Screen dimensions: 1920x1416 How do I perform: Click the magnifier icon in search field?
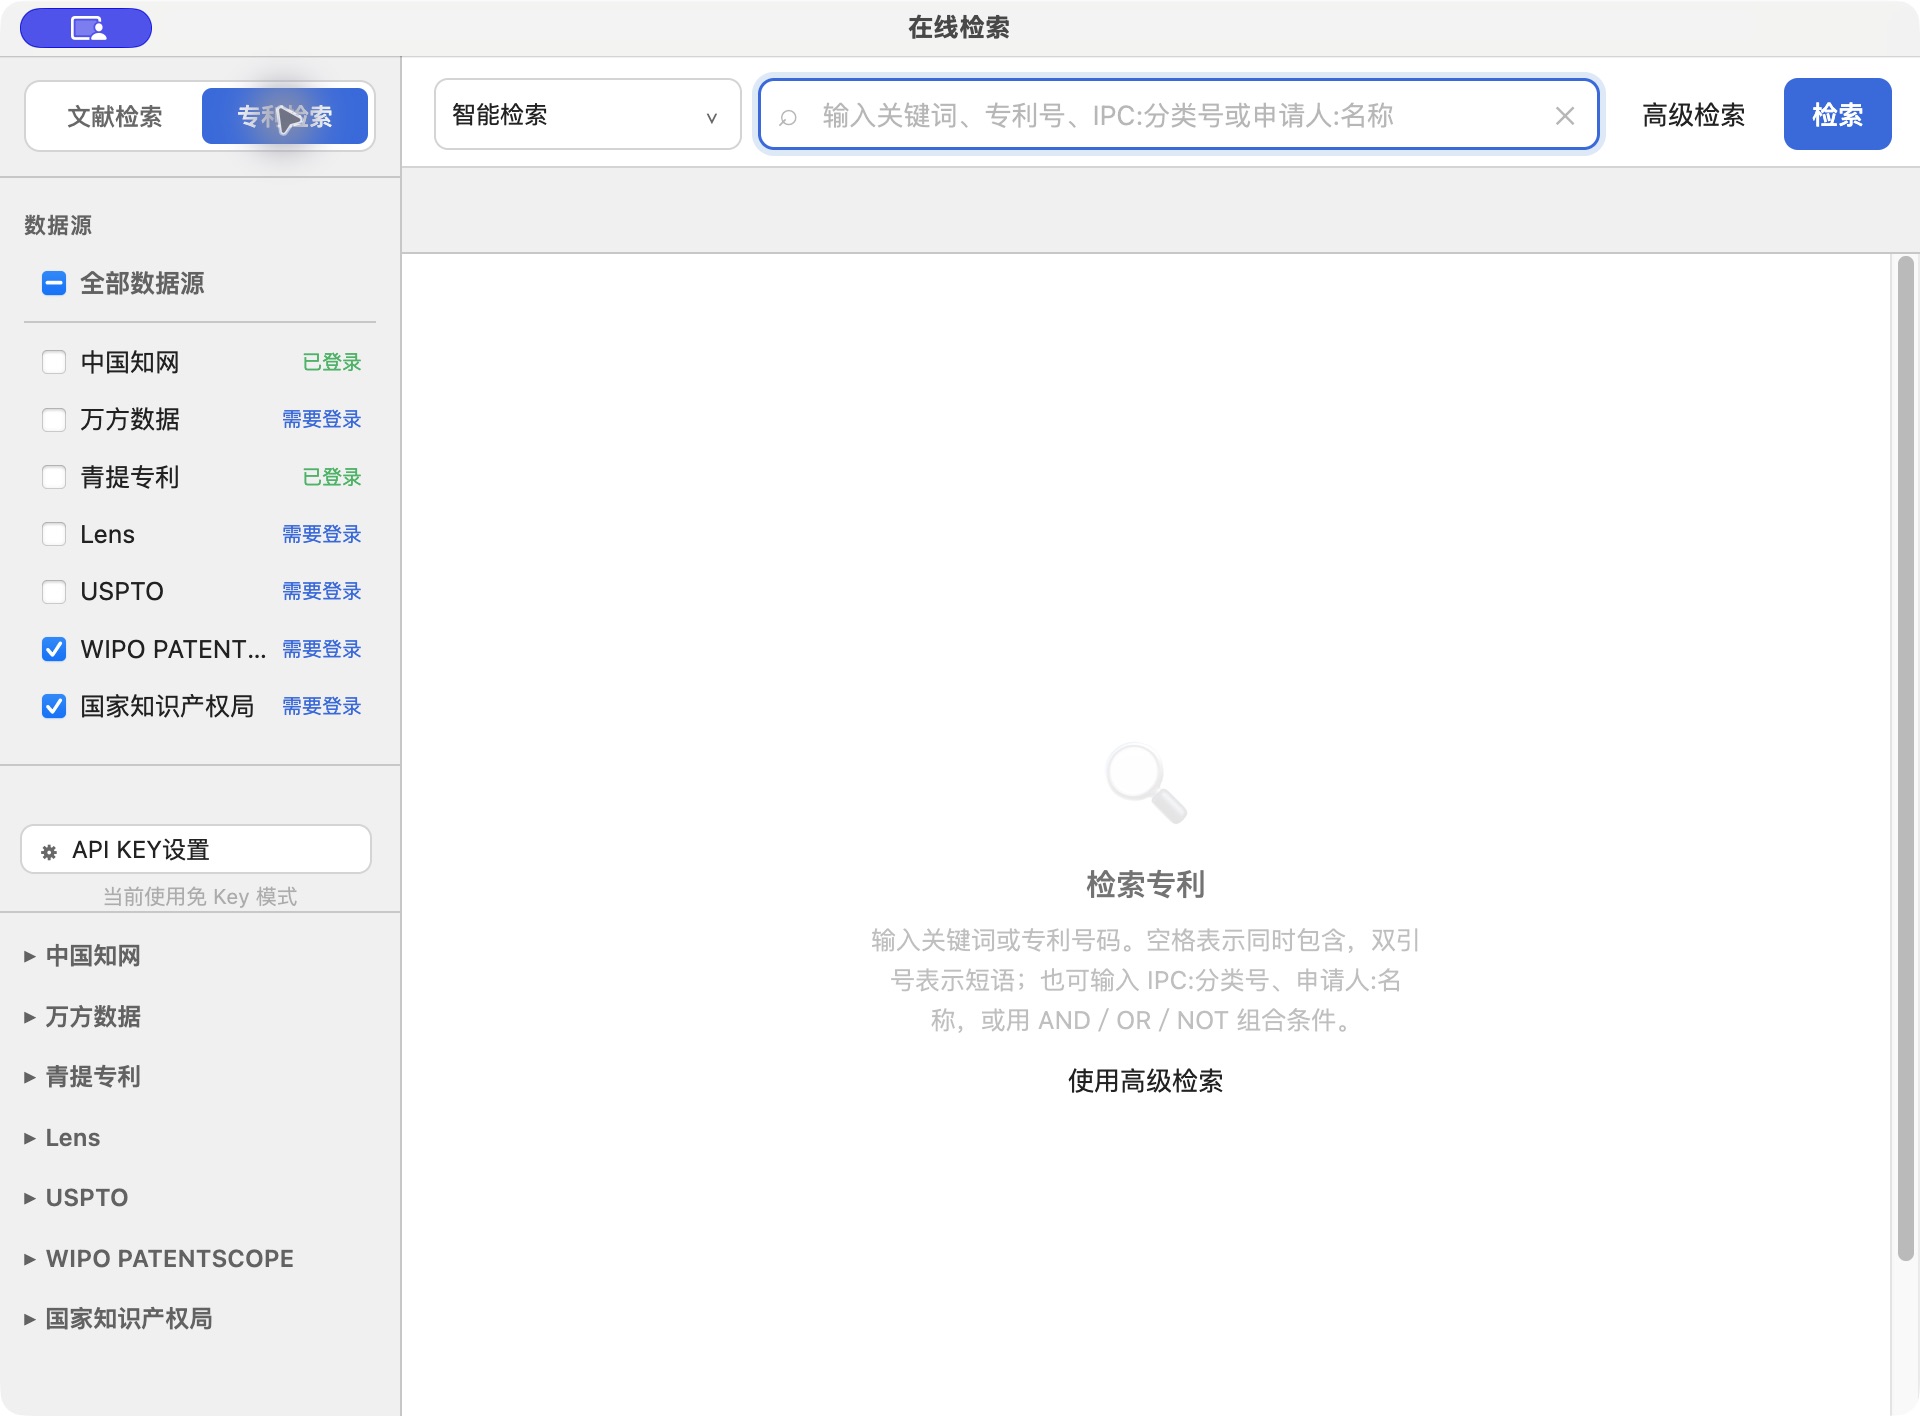click(788, 116)
